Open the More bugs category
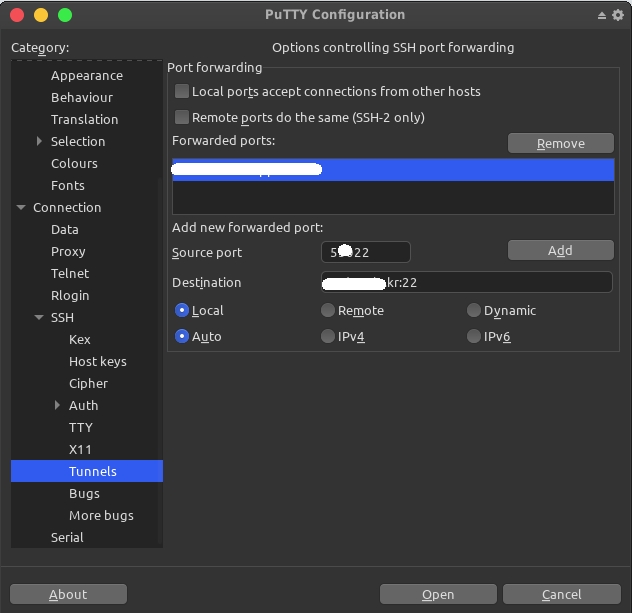The width and height of the screenshot is (632, 613). [101, 515]
